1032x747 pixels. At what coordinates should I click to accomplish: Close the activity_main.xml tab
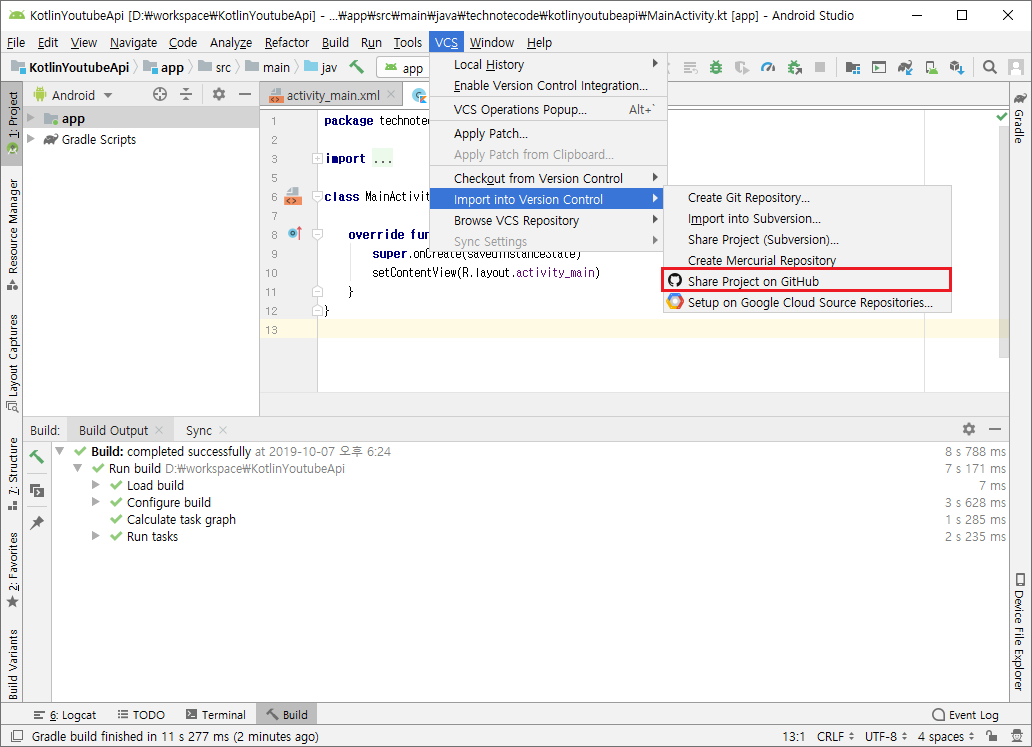(391, 95)
